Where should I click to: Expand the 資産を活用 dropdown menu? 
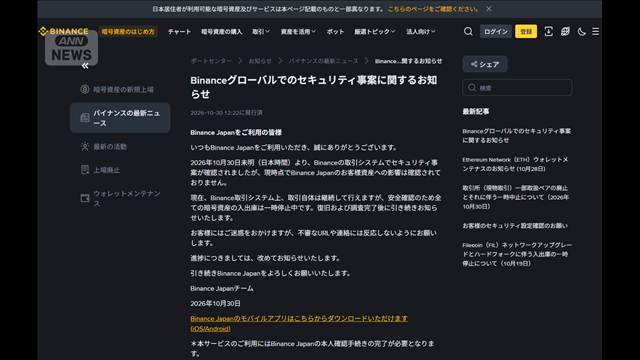[x=298, y=31]
